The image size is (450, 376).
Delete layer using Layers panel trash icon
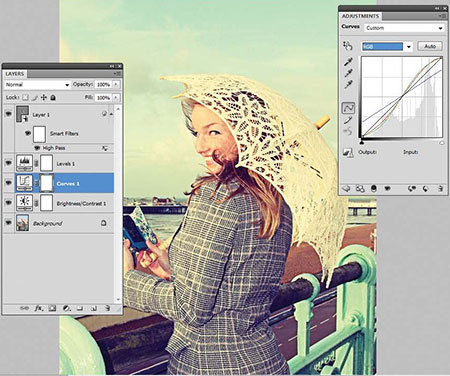pos(107,308)
